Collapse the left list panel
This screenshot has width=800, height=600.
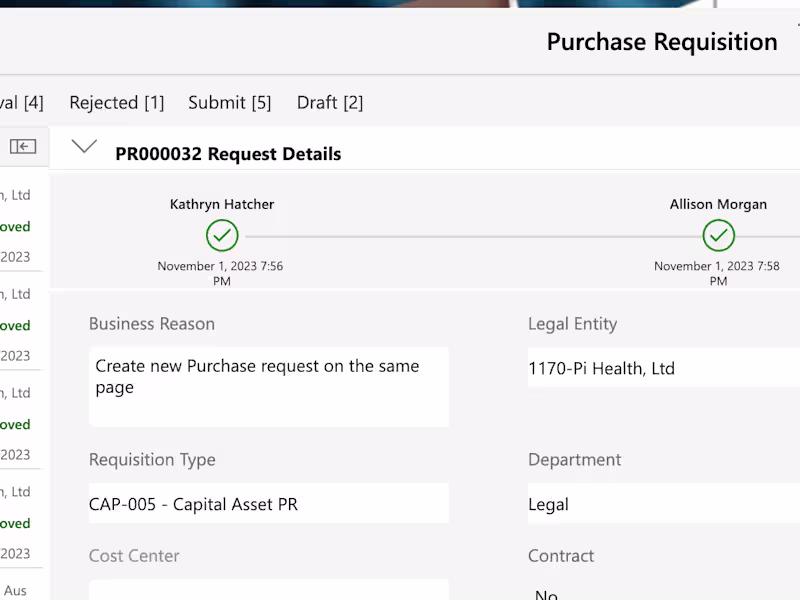[x=23, y=147]
